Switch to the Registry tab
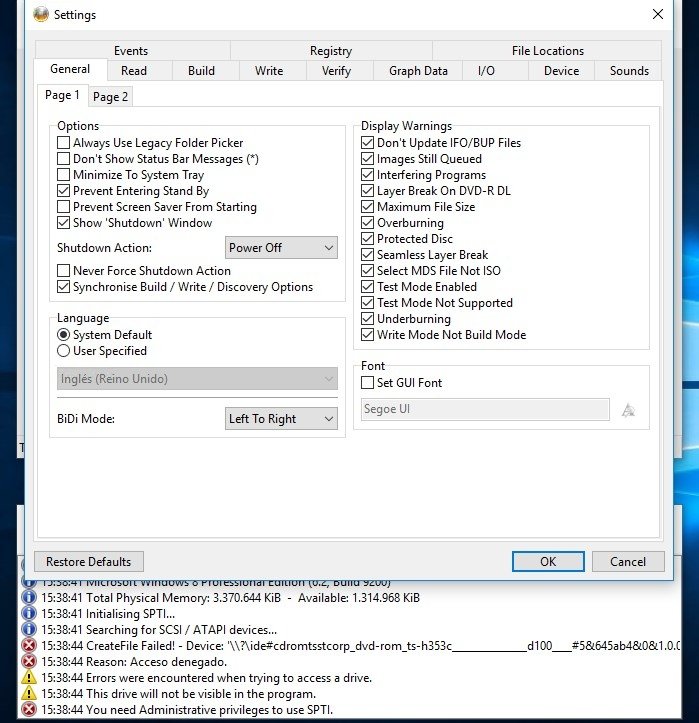The image size is (699, 723). (331, 50)
